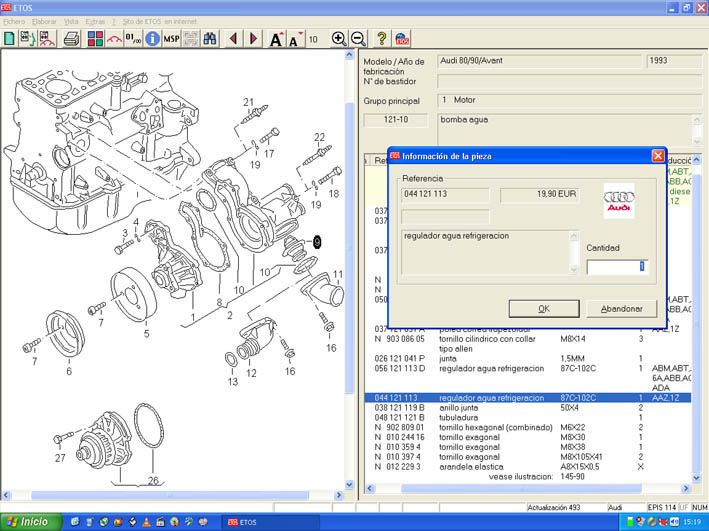
Task: Select part row 038 121 119 B anillo junta
Action: coord(528,408)
